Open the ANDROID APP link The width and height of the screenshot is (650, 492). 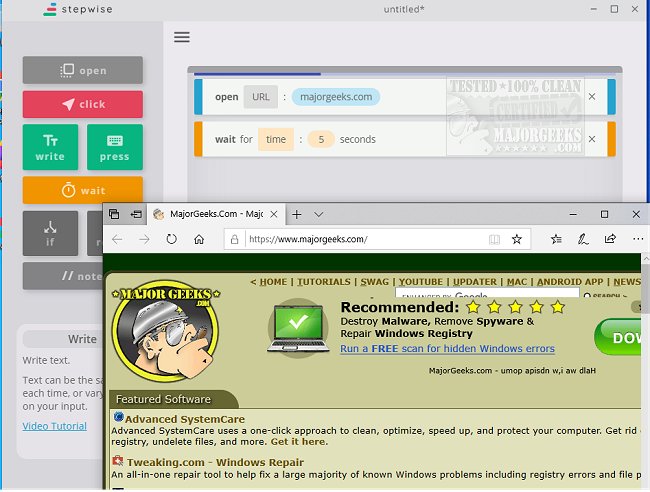[x=570, y=282]
